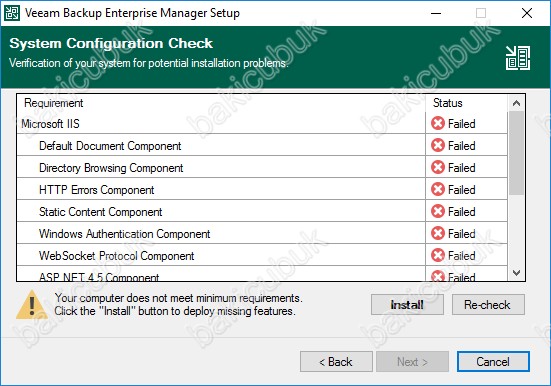This screenshot has height=386, width=551.
Task: Click the requirements list scrollbar thumb
Action: pos(516,153)
